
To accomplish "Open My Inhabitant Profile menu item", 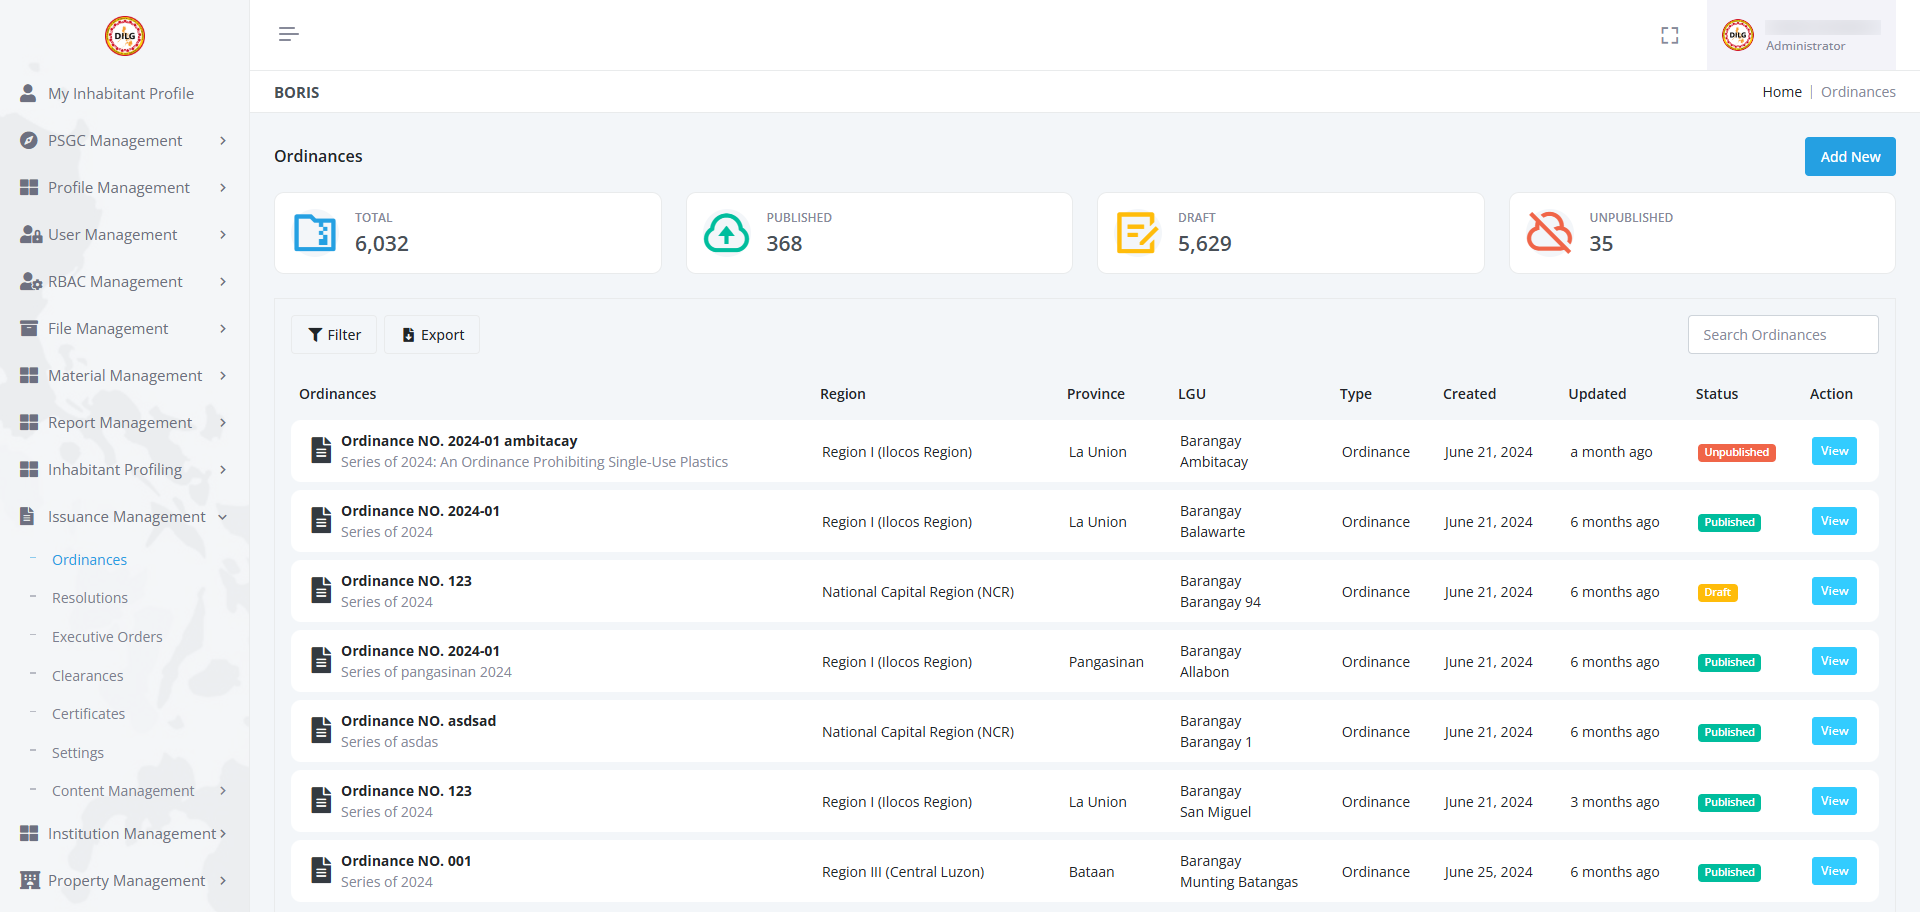I will coord(120,93).
